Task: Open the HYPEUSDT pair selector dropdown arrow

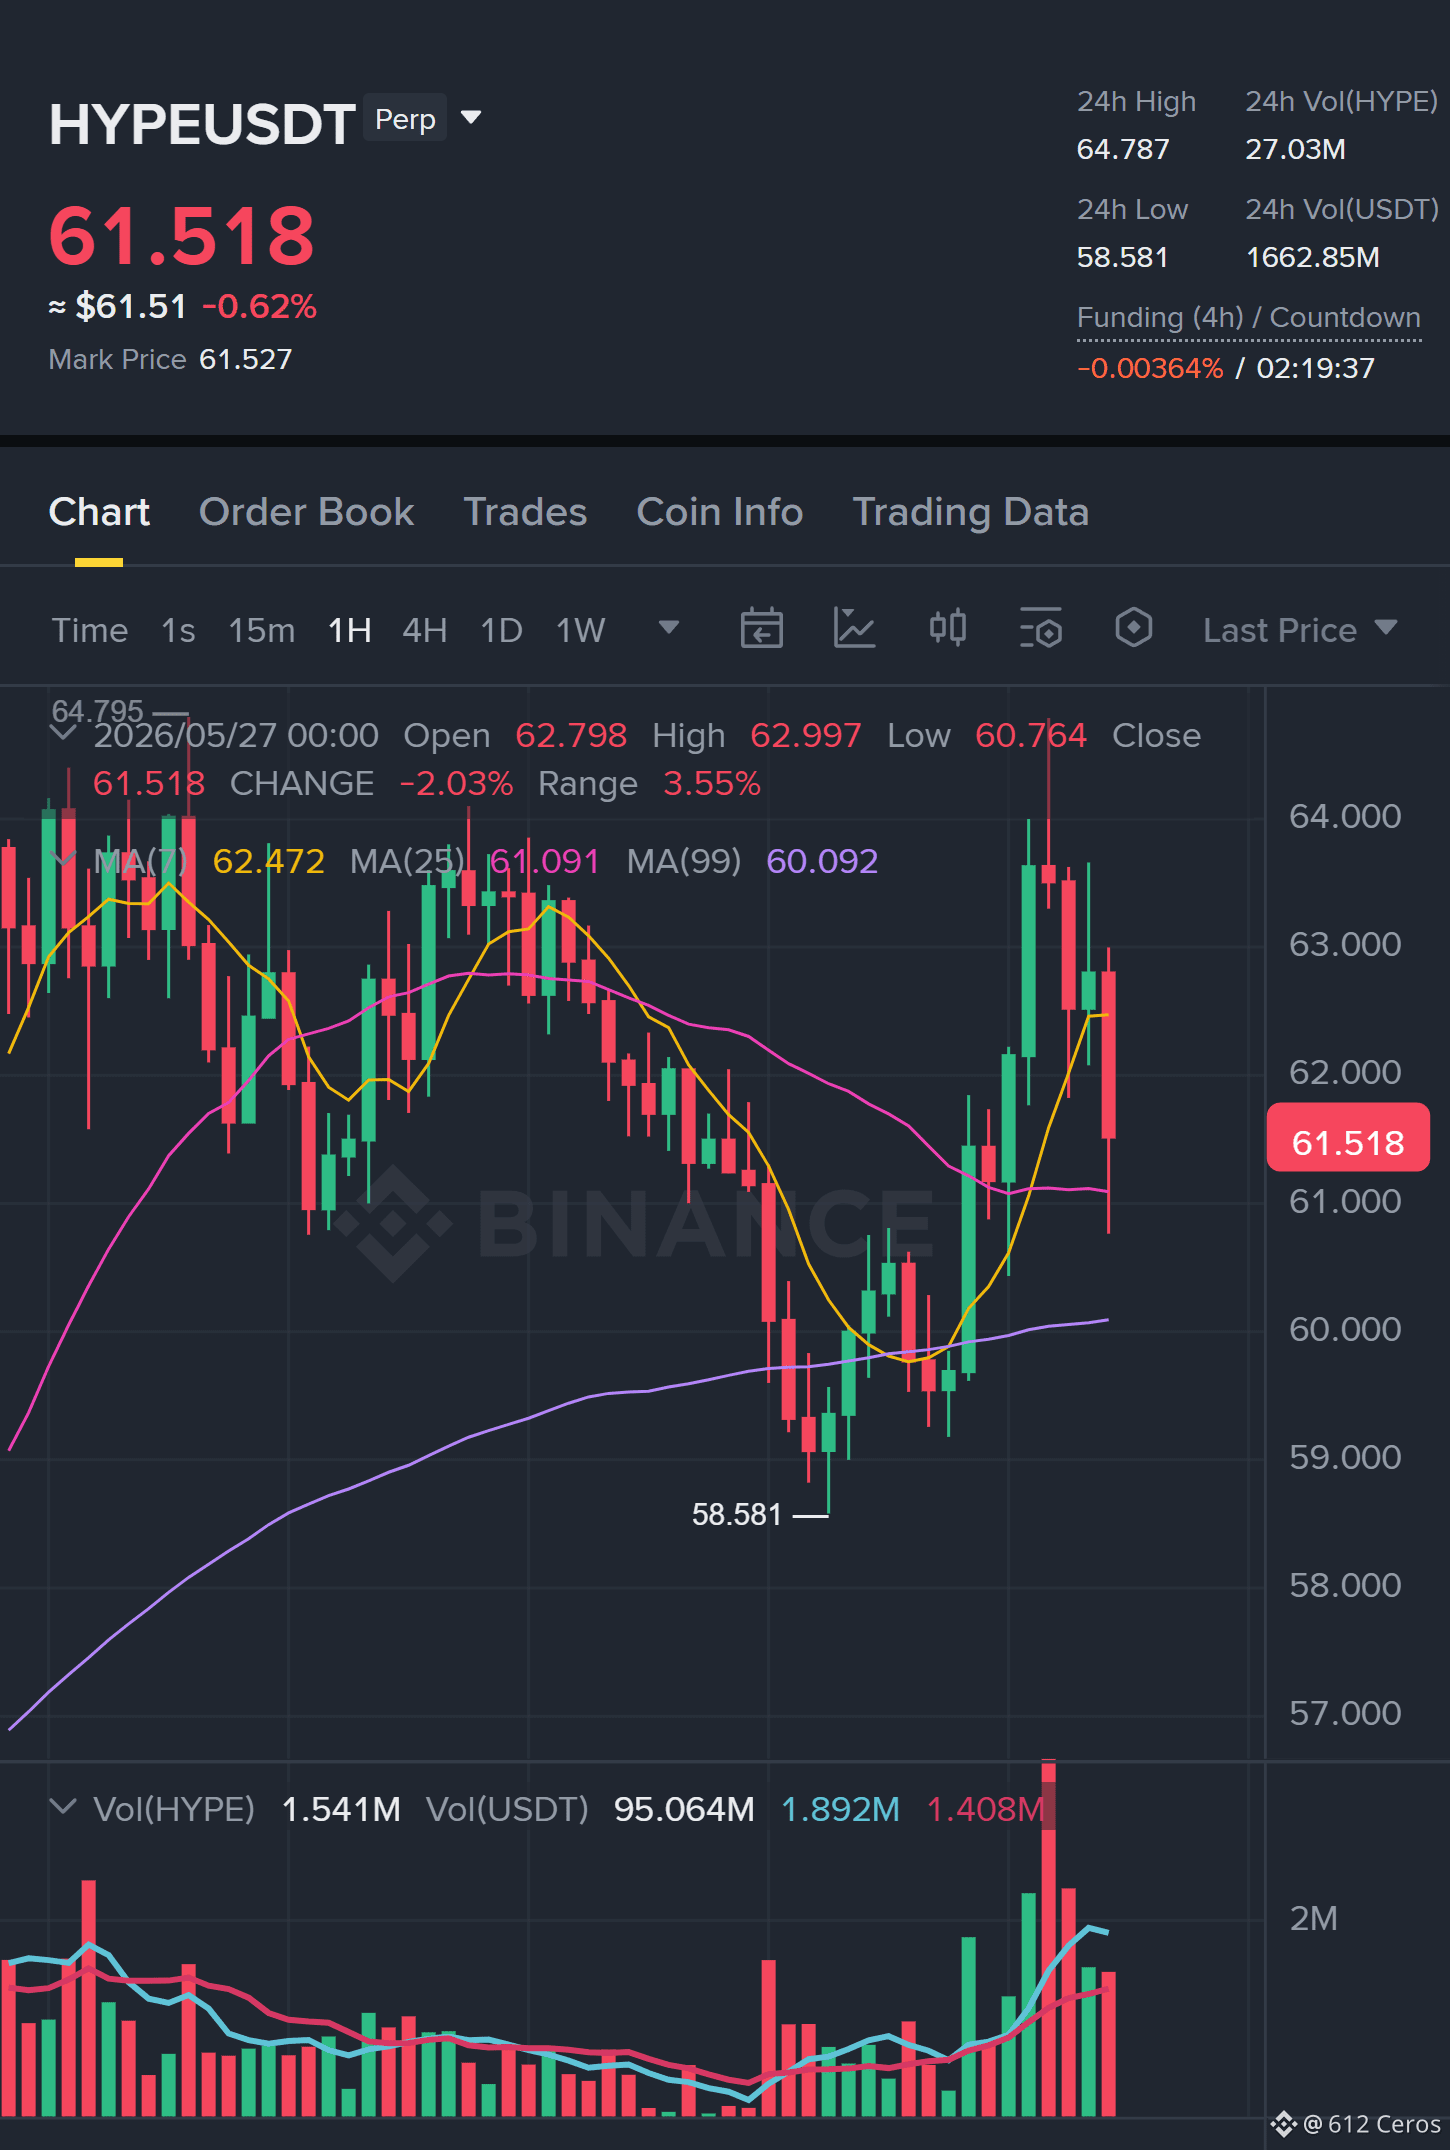Action: 471,118
